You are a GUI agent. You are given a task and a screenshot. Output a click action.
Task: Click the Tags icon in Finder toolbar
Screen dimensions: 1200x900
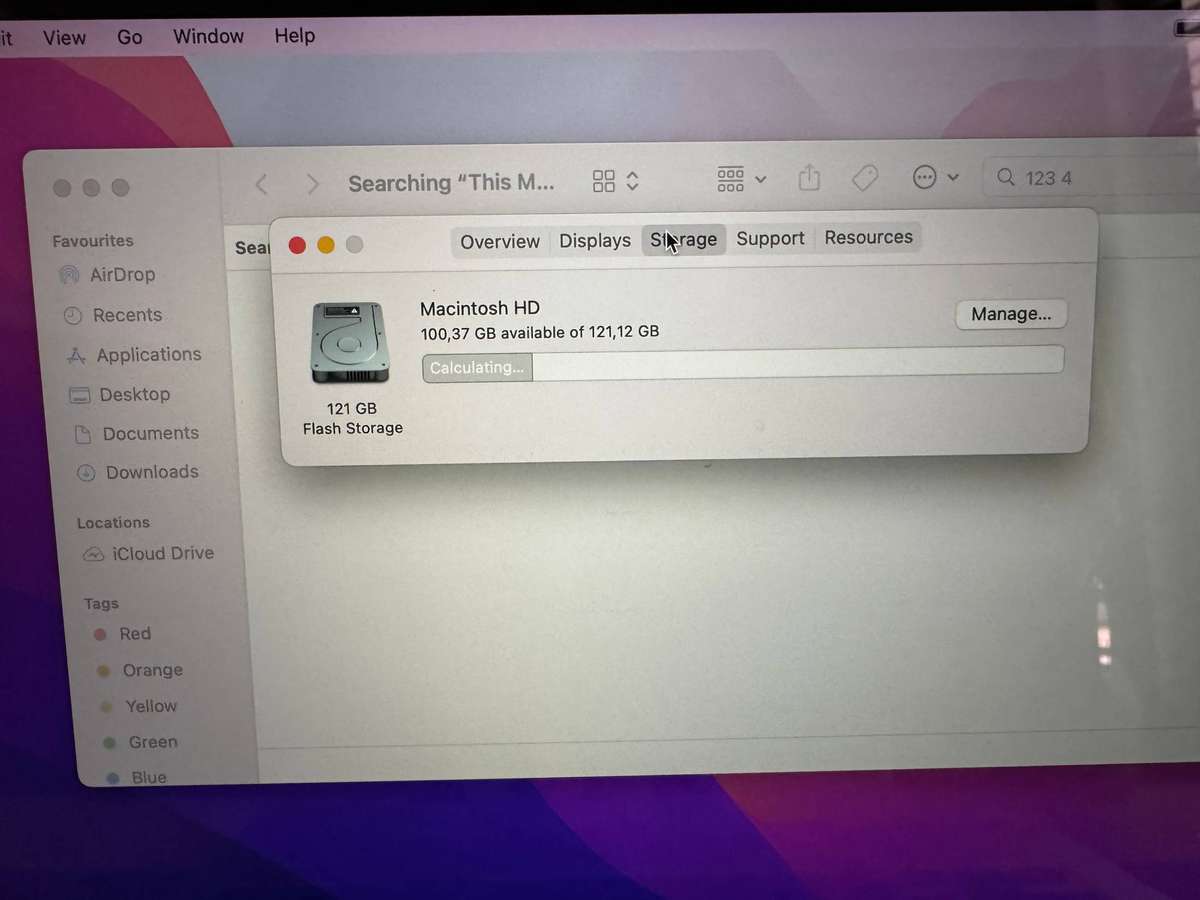coord(864,178)
